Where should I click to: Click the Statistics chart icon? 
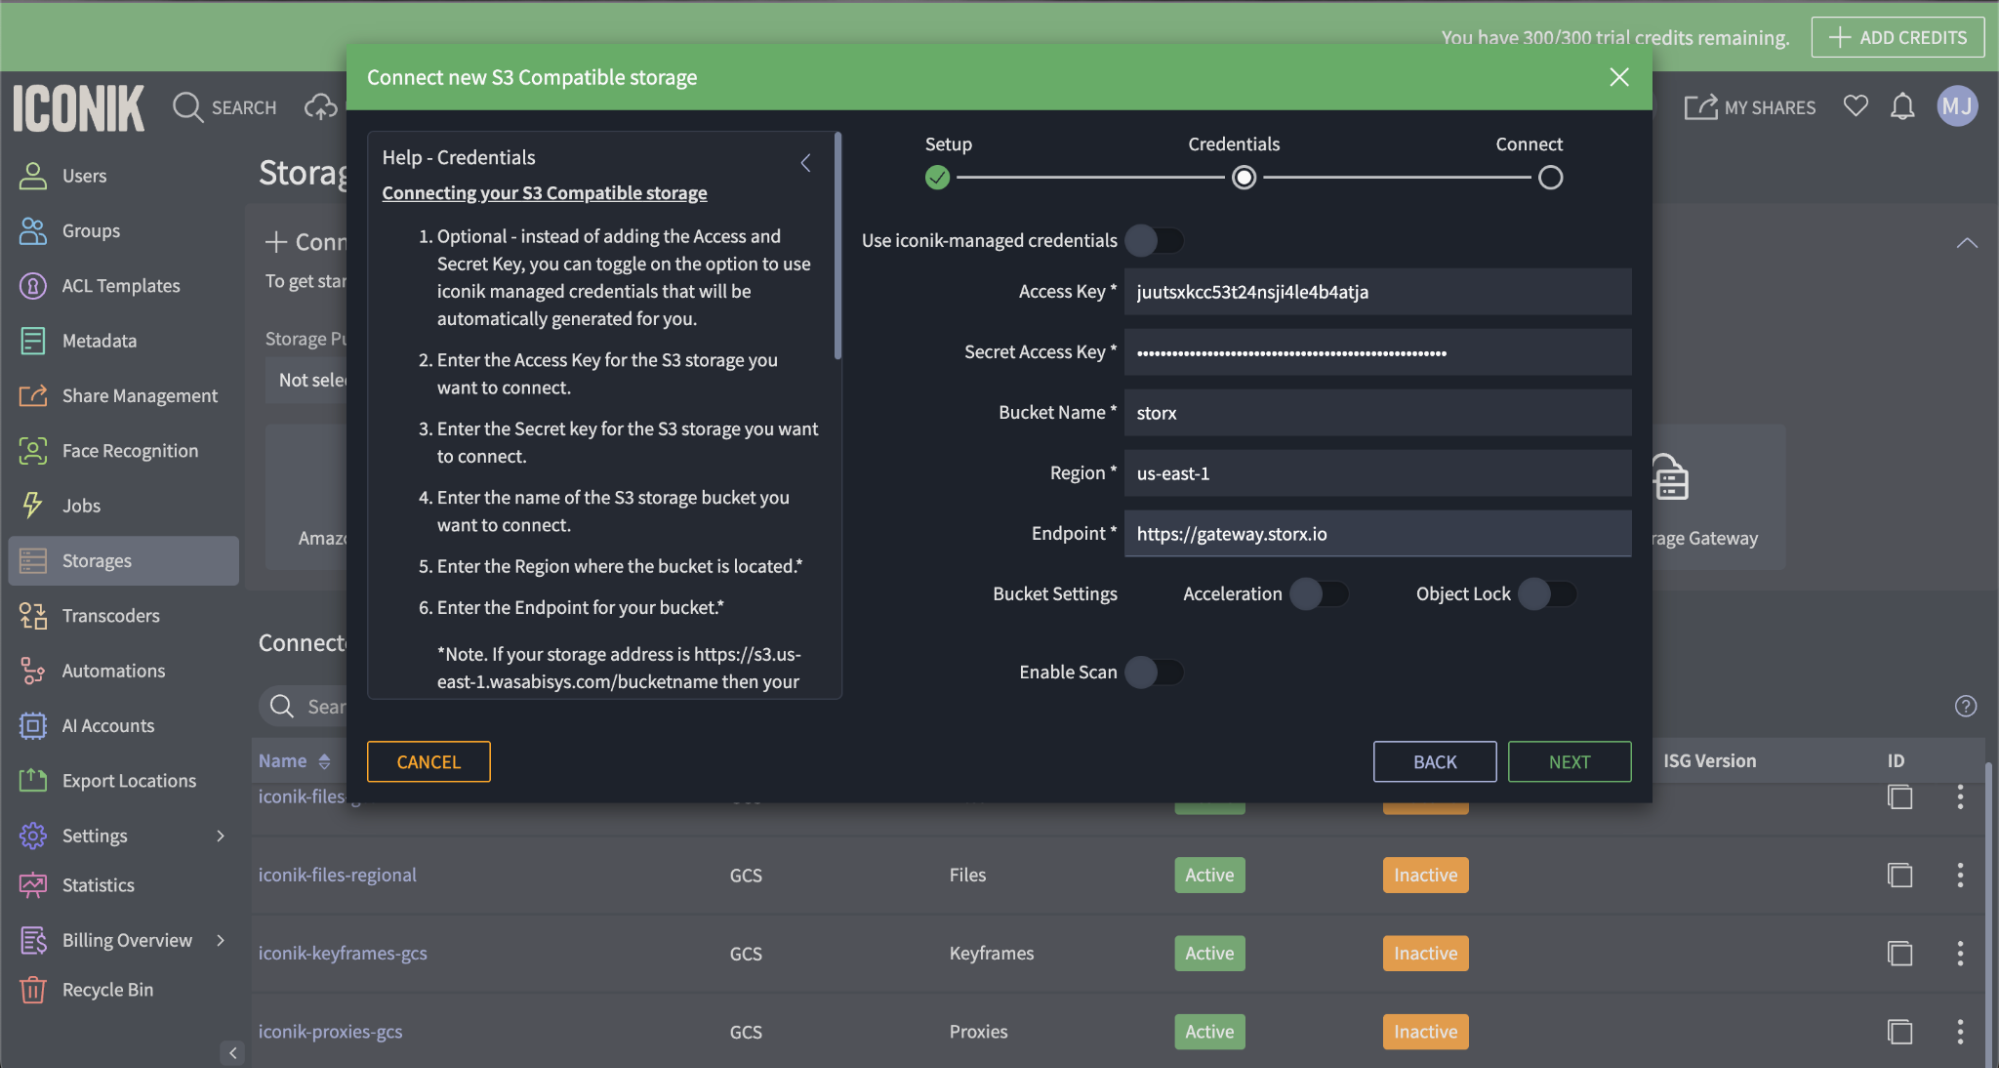coord(33,885)
